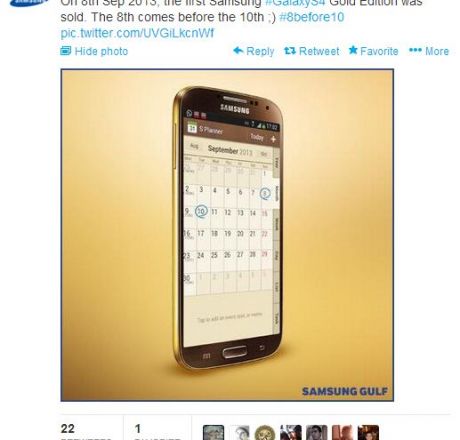The image size is (460, 440).
Task: Click the Reply arrow icon
Action: [238, 51]
